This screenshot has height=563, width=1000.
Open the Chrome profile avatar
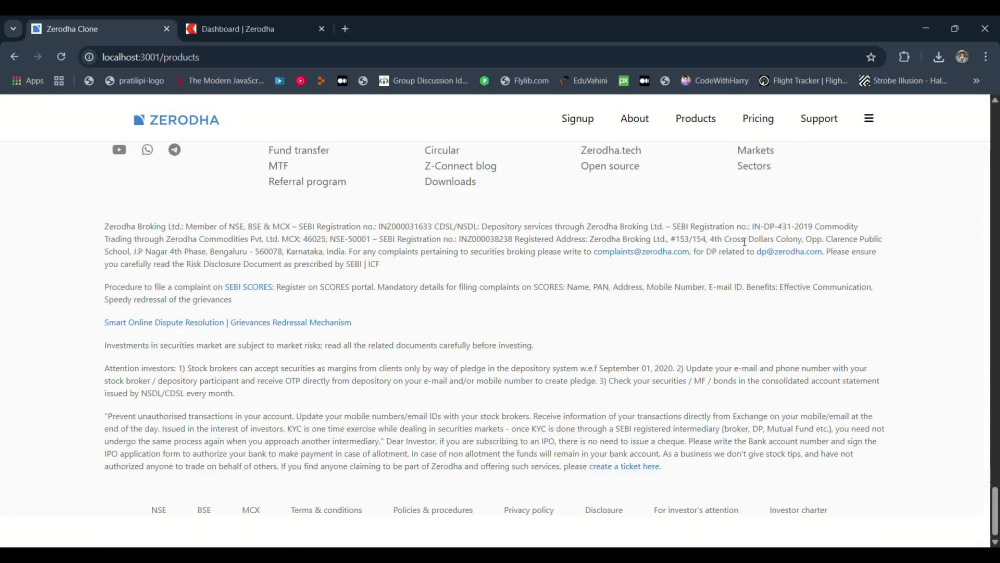point(962,57)
